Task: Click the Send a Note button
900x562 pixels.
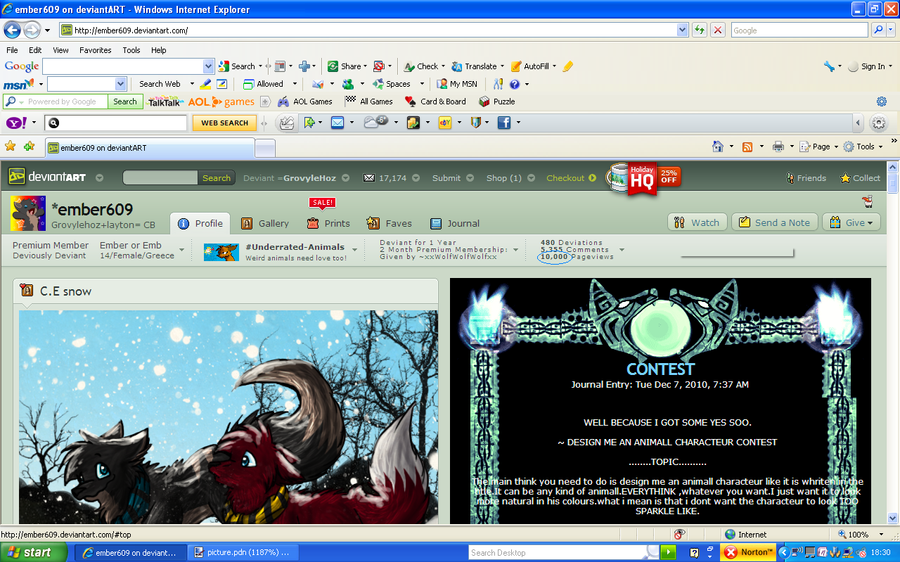Action: pos(774,222)
